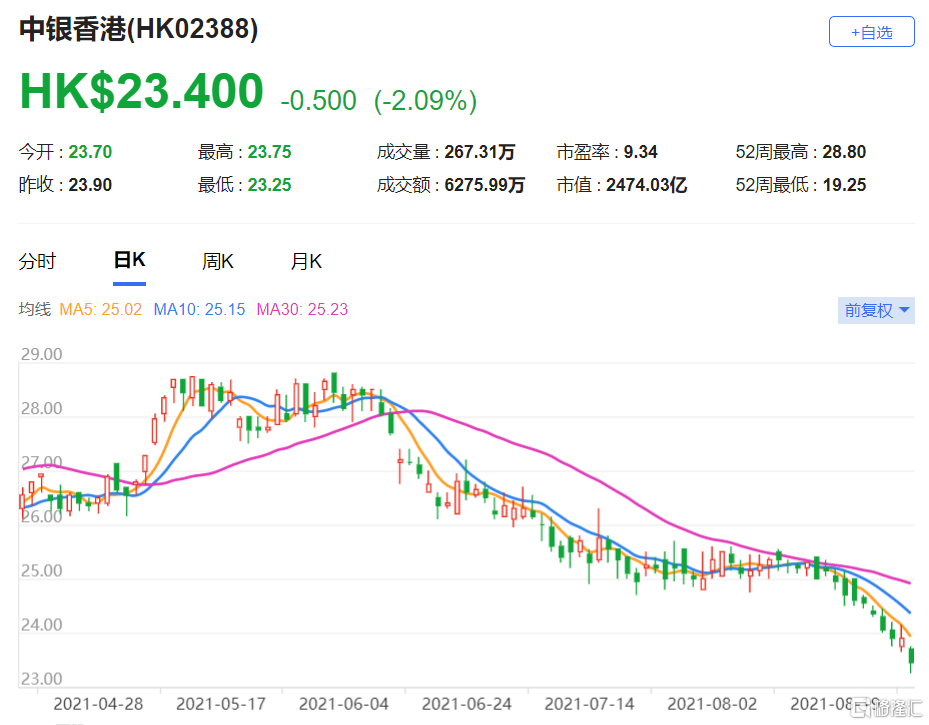
Task: Click the MA30: 25.23 legend label
Action: (302, 309)
